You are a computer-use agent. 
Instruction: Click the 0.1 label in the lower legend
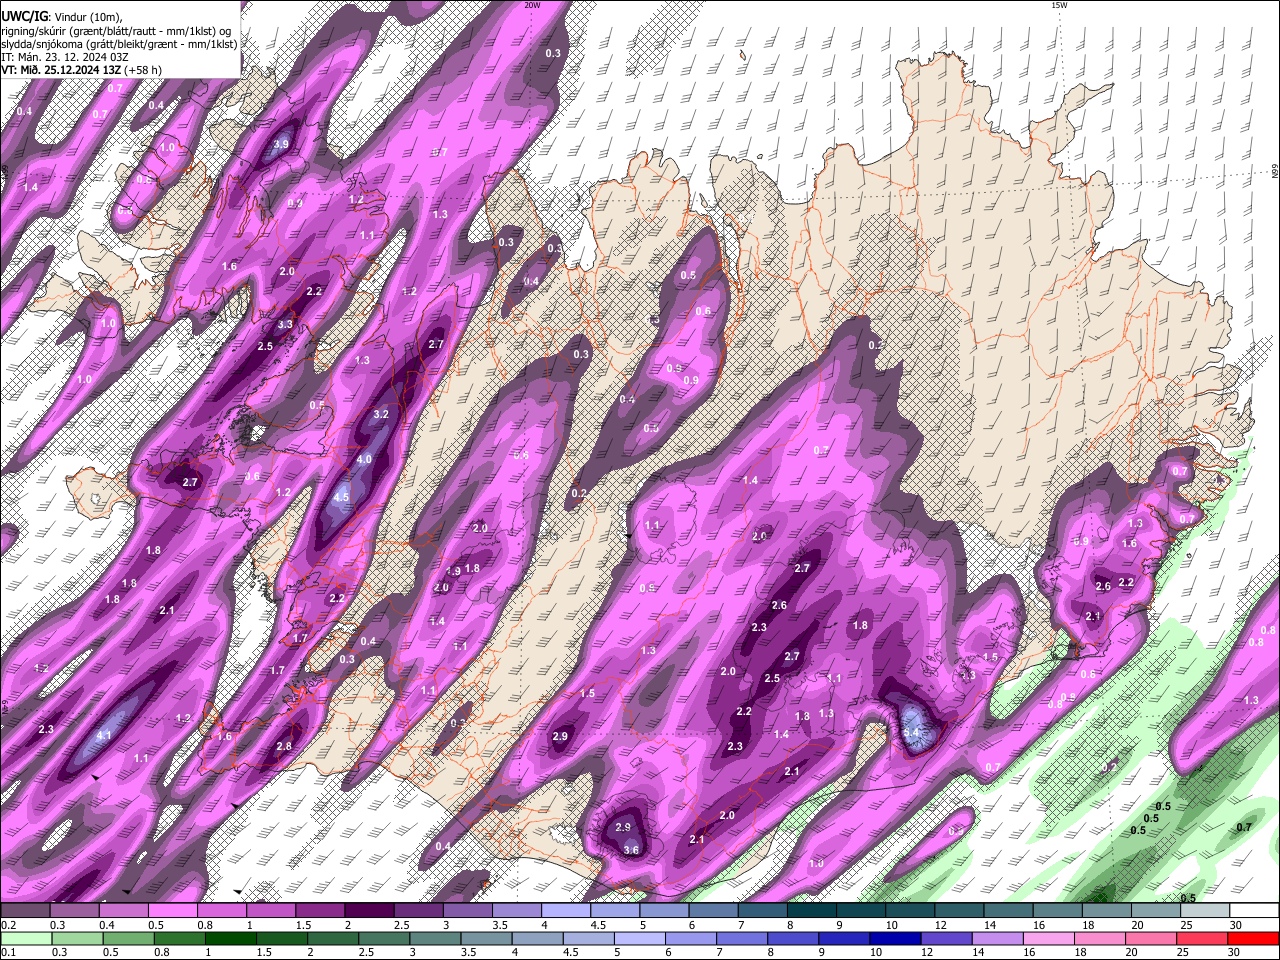(x=7, y=953)
